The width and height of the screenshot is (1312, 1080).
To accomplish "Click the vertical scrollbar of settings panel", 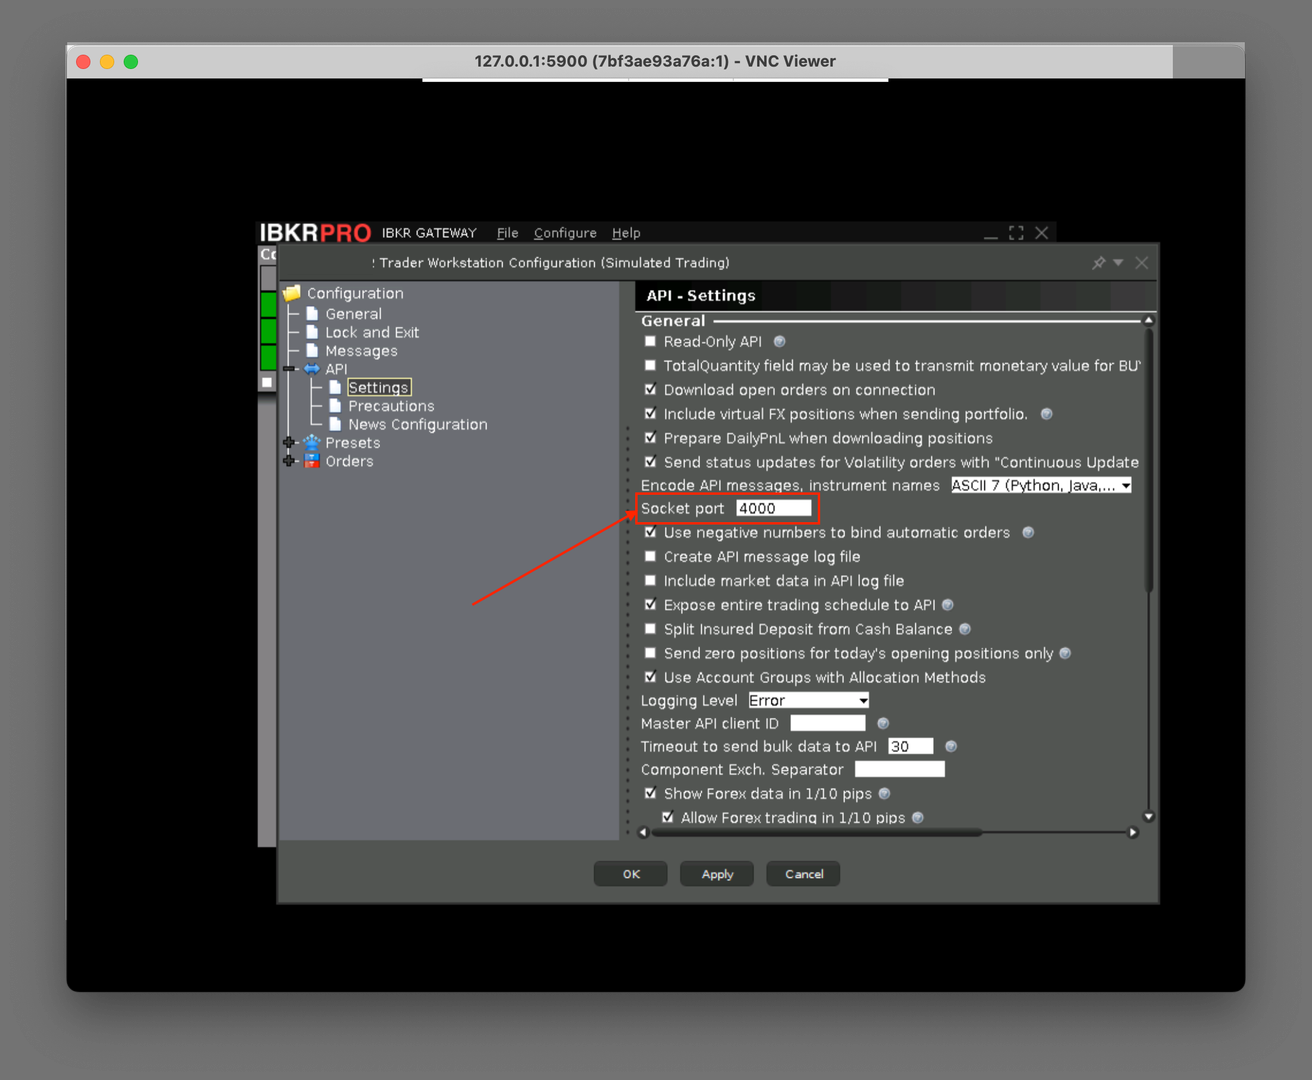I will click(x=1148, y=458).
